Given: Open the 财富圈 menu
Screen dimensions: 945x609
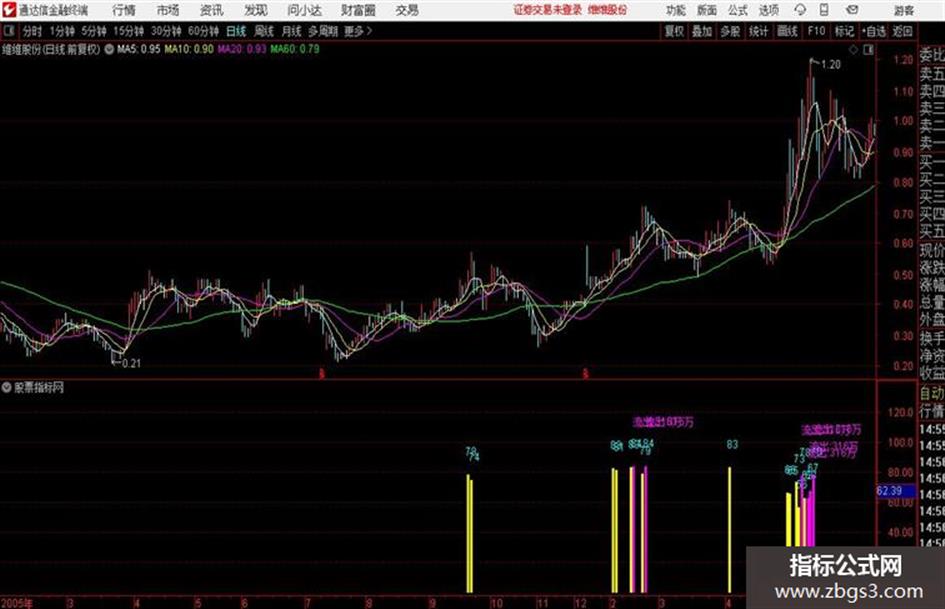Looking at the screenshot, I should [358, 10].
